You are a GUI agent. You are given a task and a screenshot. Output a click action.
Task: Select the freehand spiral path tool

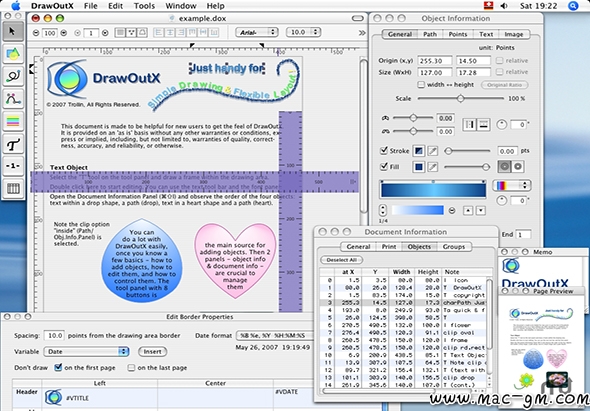[x=13, y=76]
